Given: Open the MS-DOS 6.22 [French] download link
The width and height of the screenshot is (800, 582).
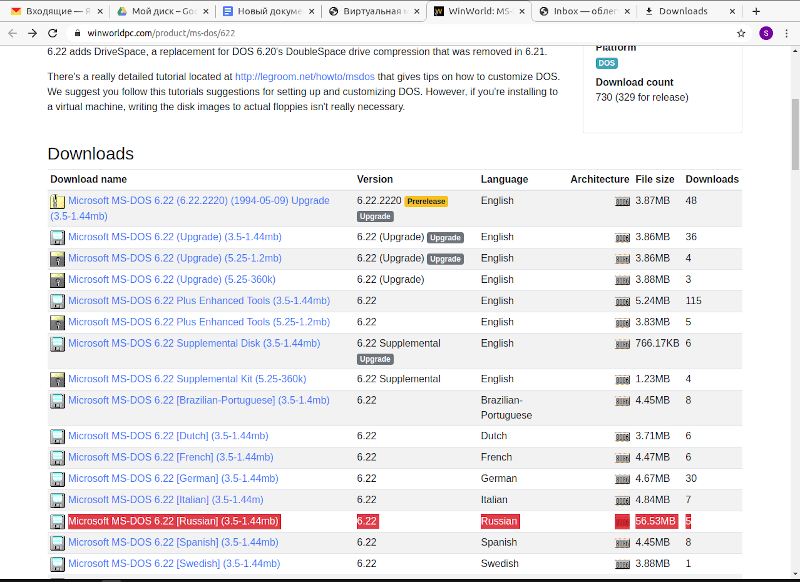Looking at the screenshot, I should (170, 458).
